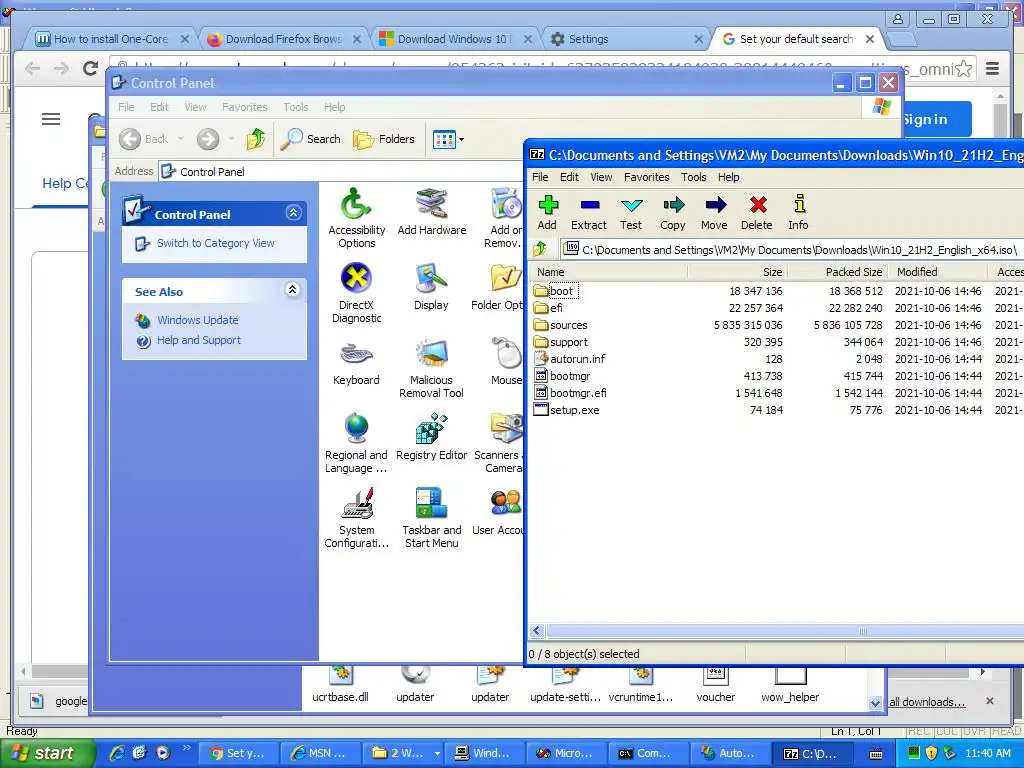The image size is (1024, 768).
Task: Open Windows Update link
Action: point(198,320)
